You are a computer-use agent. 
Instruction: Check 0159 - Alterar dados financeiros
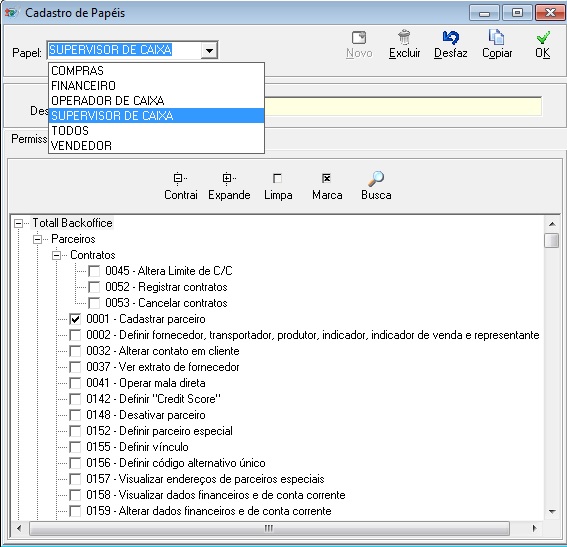pyautogui.click(x=75, y=511)
